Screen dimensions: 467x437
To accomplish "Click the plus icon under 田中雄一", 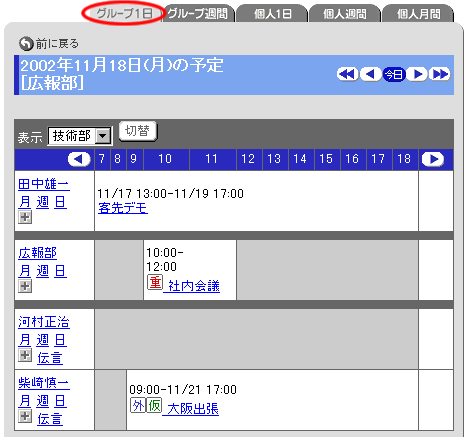I will tap(25, 217).
